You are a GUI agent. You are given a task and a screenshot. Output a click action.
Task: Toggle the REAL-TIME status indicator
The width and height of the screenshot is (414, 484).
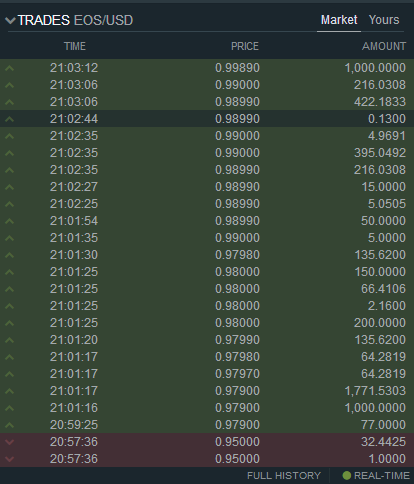[376, 475]
